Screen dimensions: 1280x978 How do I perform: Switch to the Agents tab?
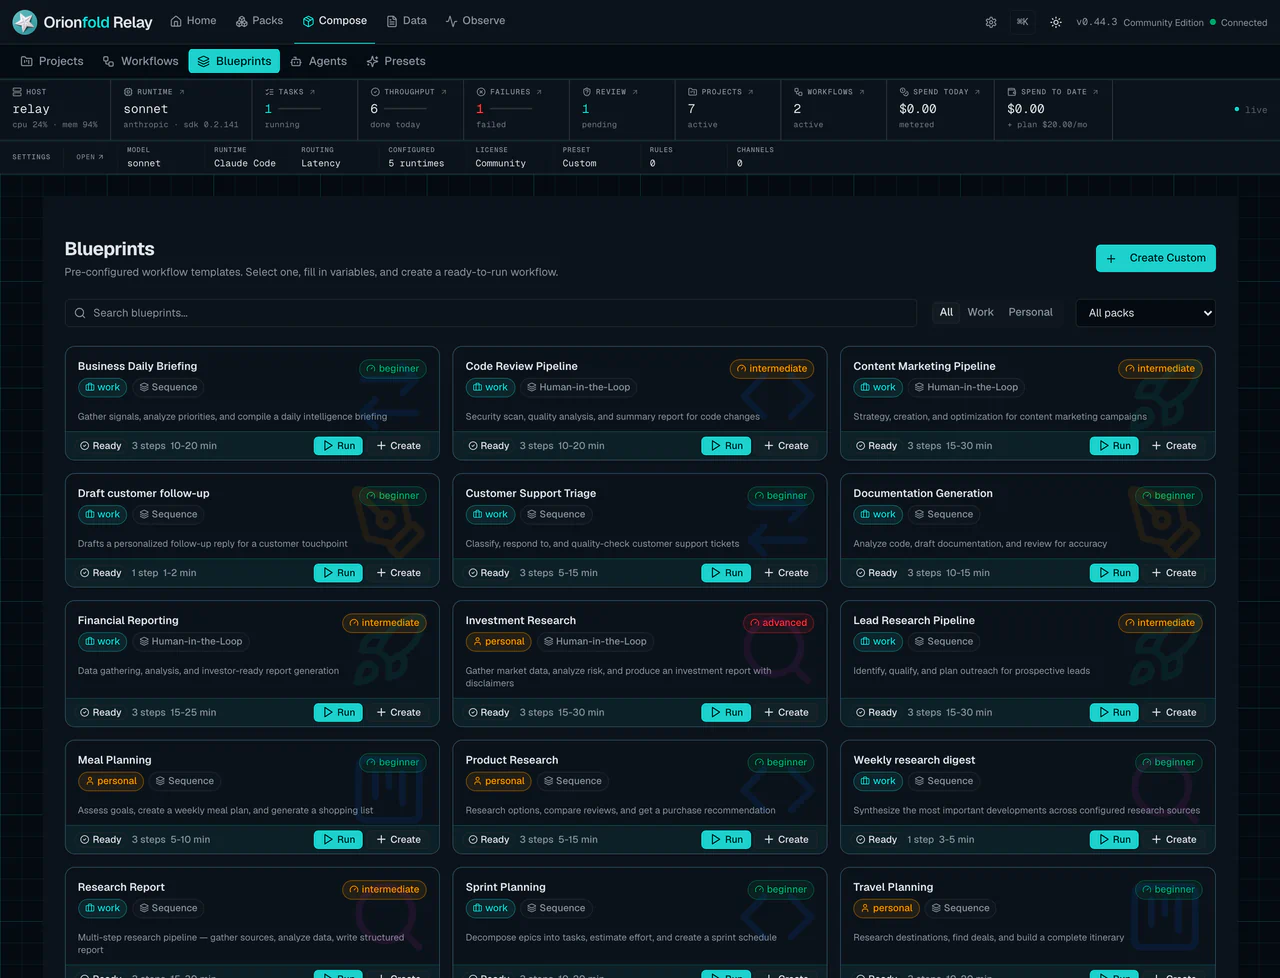(318, 61)
